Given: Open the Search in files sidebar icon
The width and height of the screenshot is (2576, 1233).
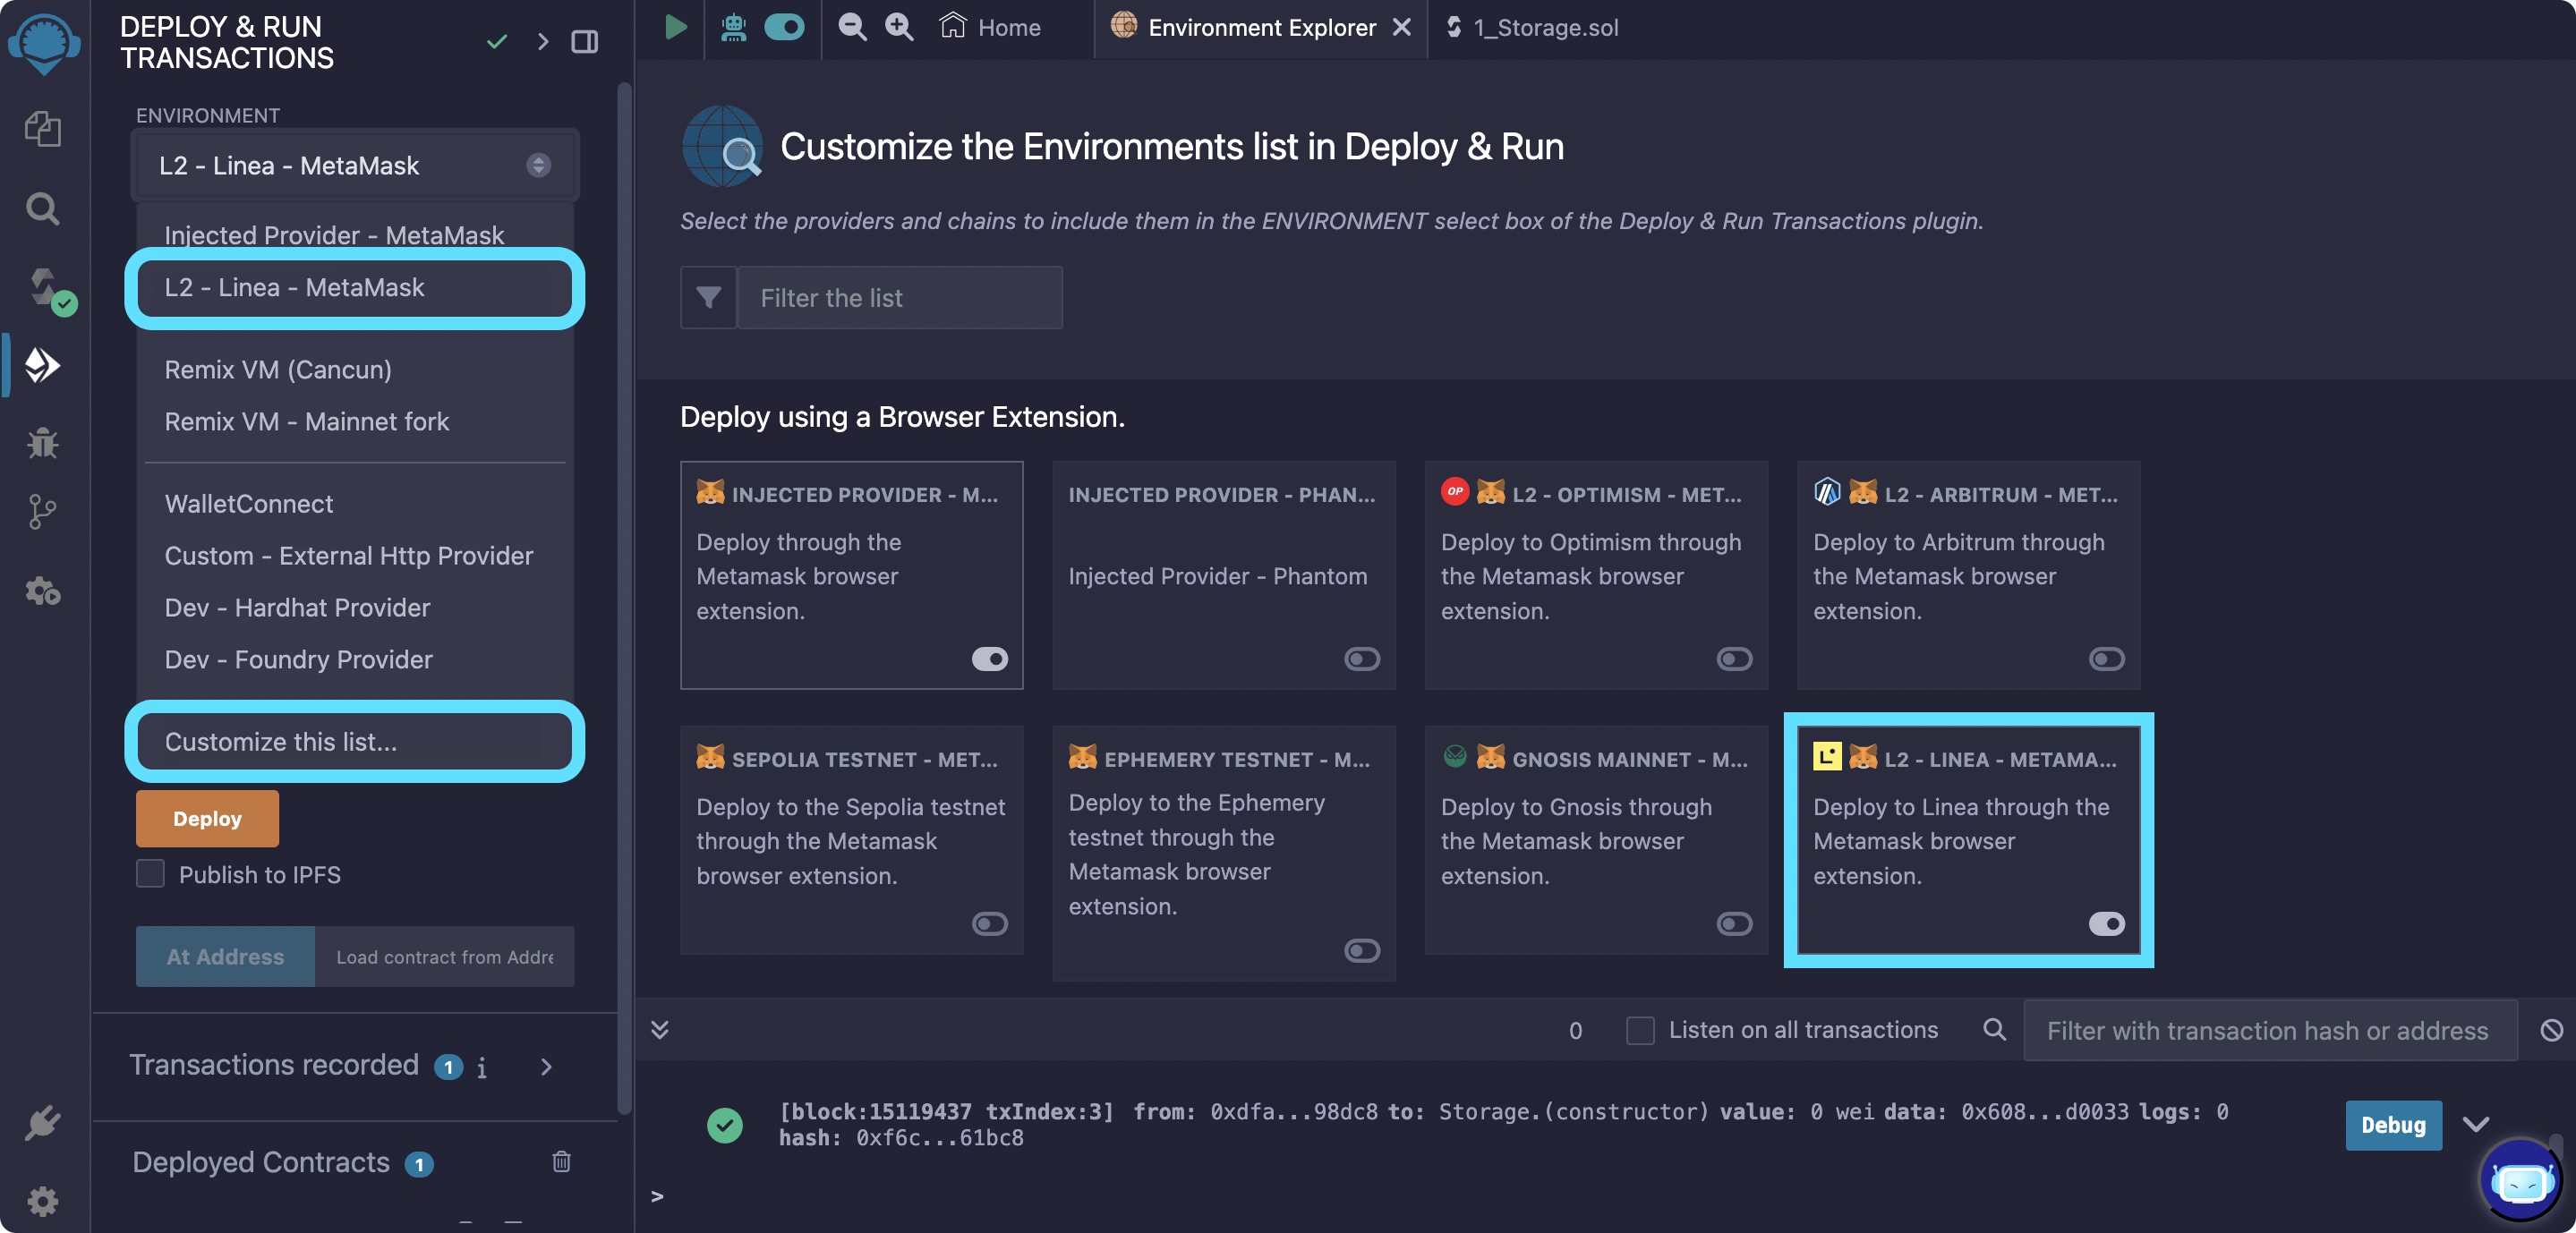Looking at the screenshot, I should 42,208.
